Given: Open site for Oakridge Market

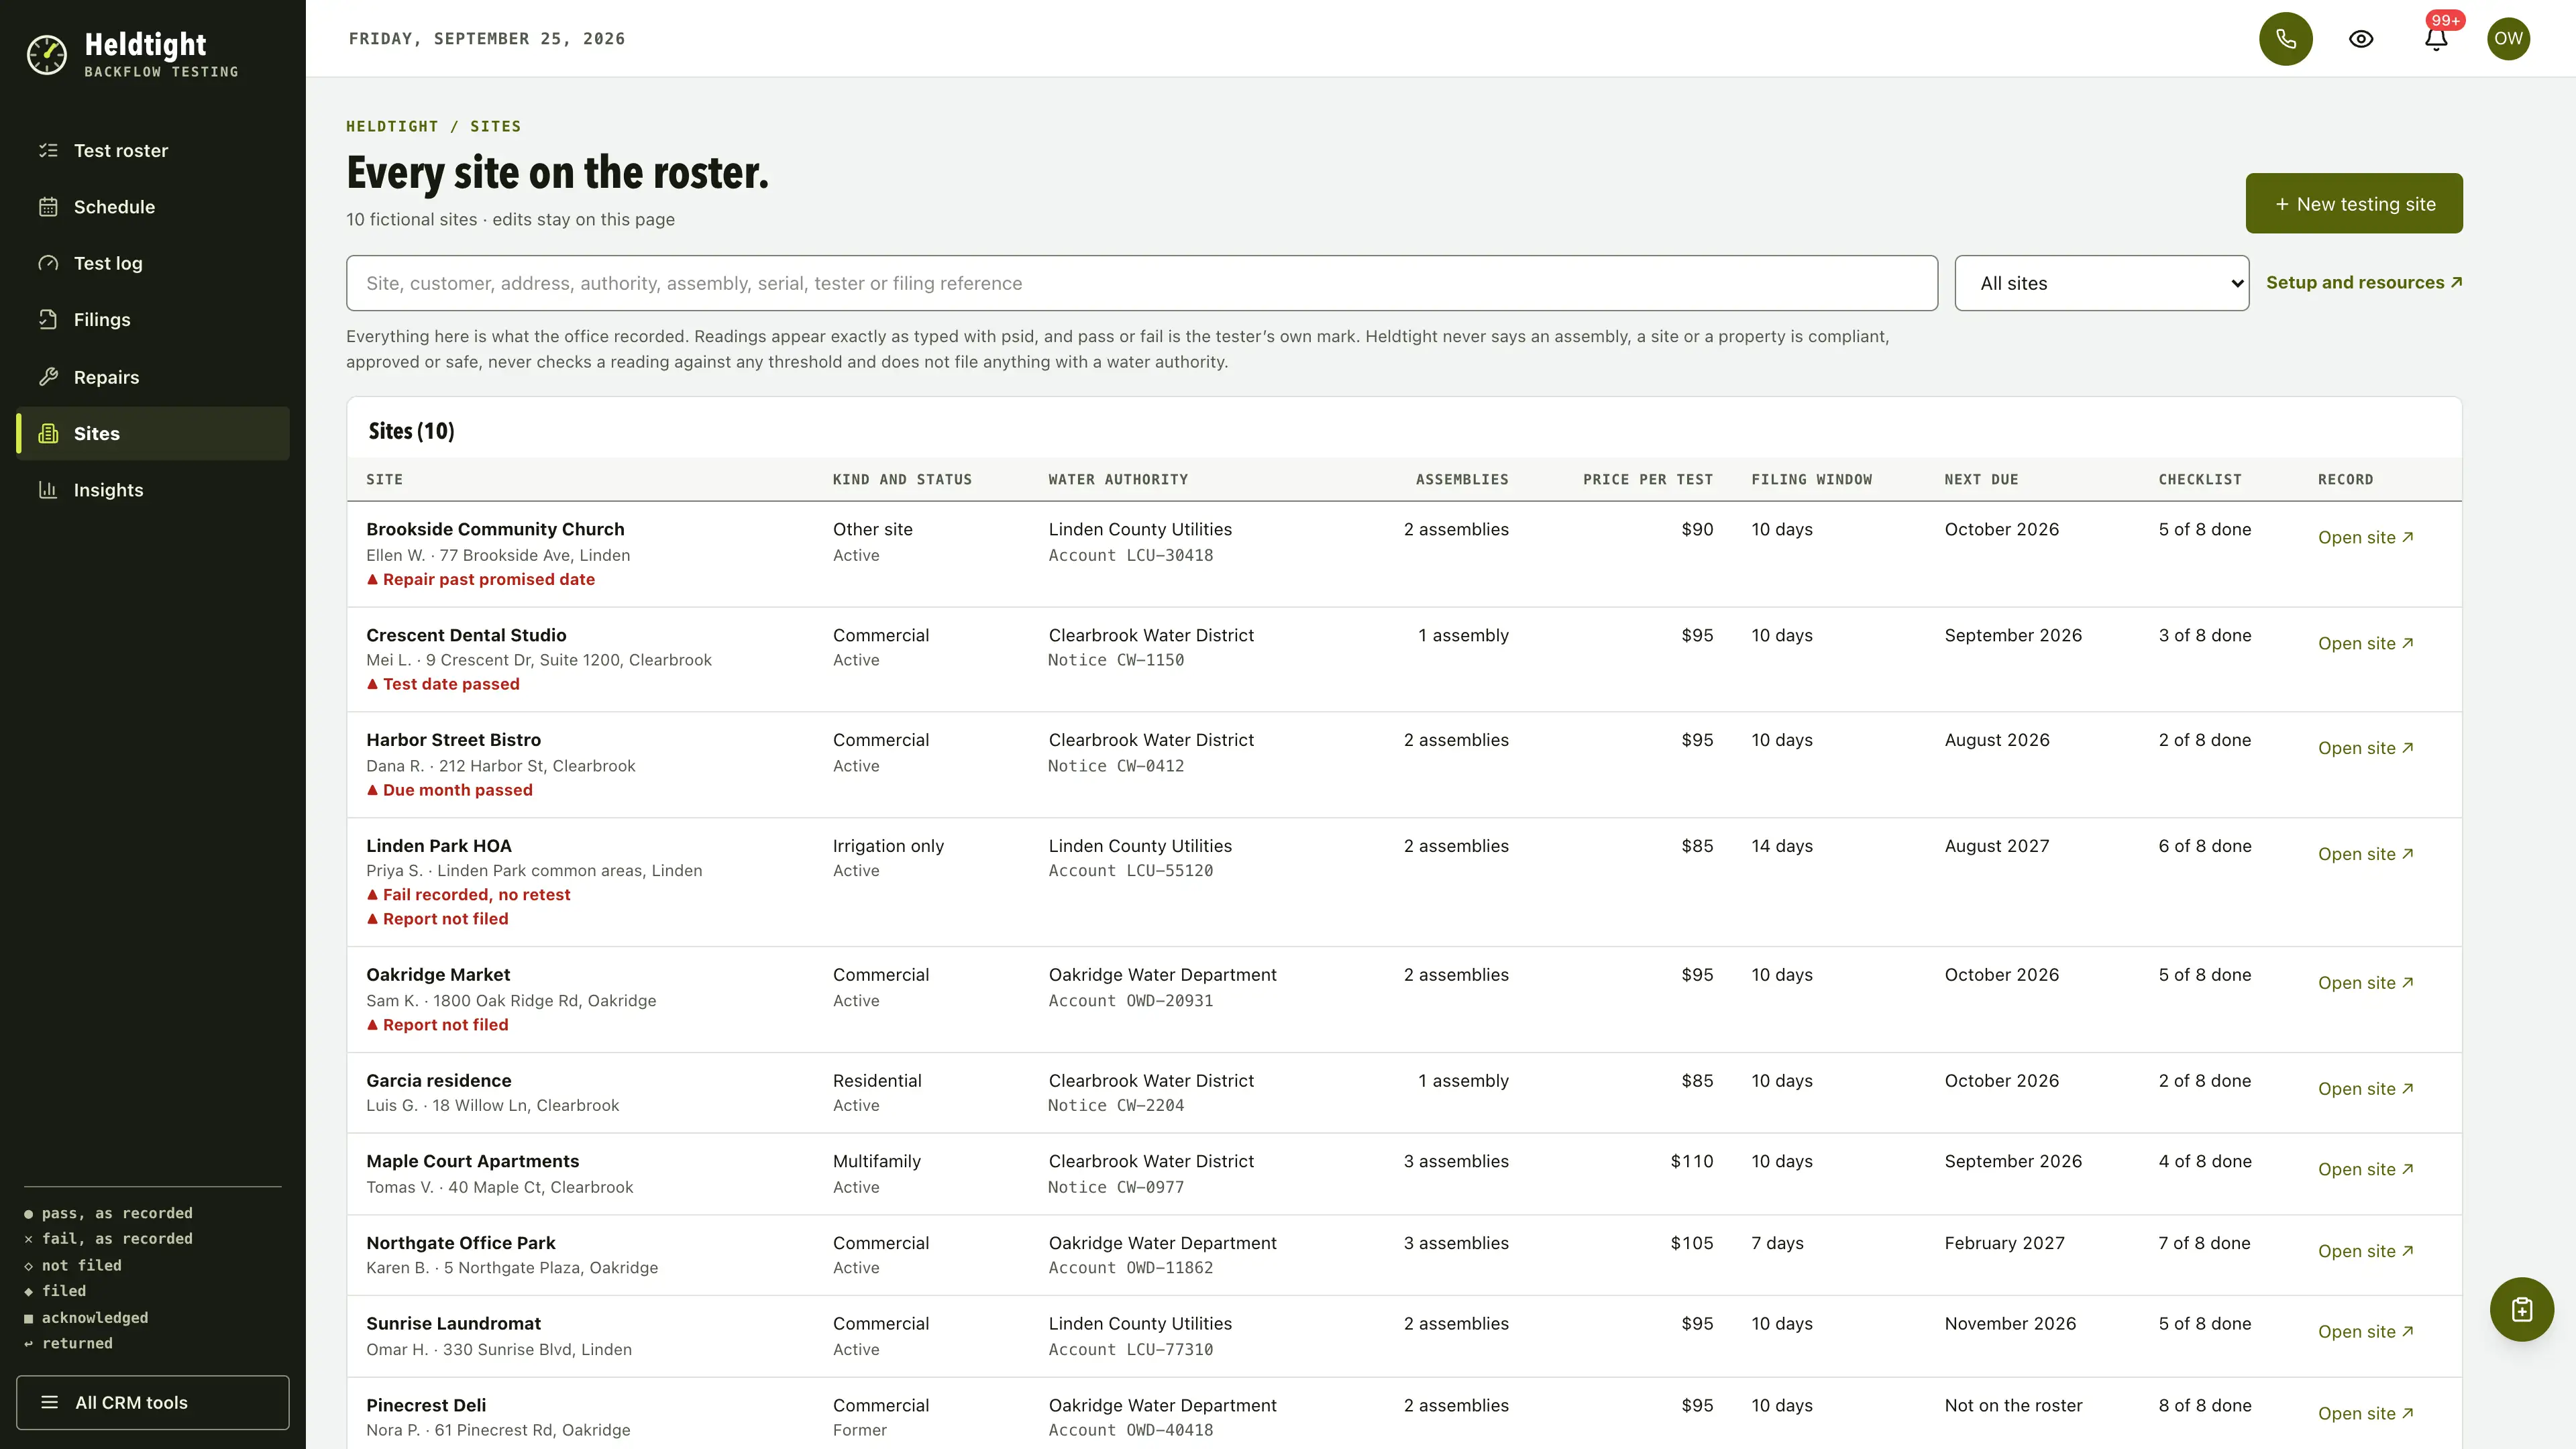Looking at the screenshot, I should click(x=2365, y=983).
